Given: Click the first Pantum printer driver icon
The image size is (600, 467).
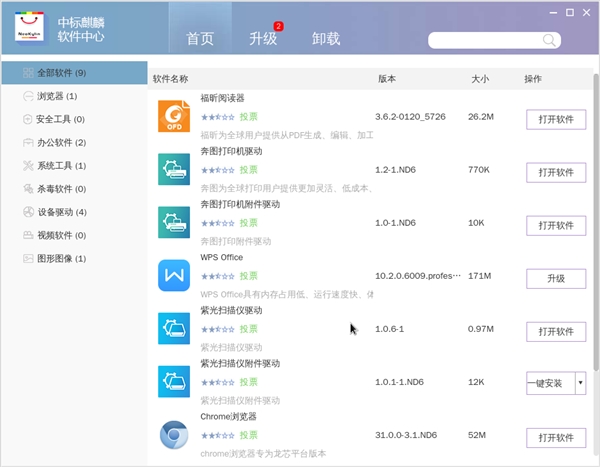Looking at the screenshot, I should pos(174,169).
